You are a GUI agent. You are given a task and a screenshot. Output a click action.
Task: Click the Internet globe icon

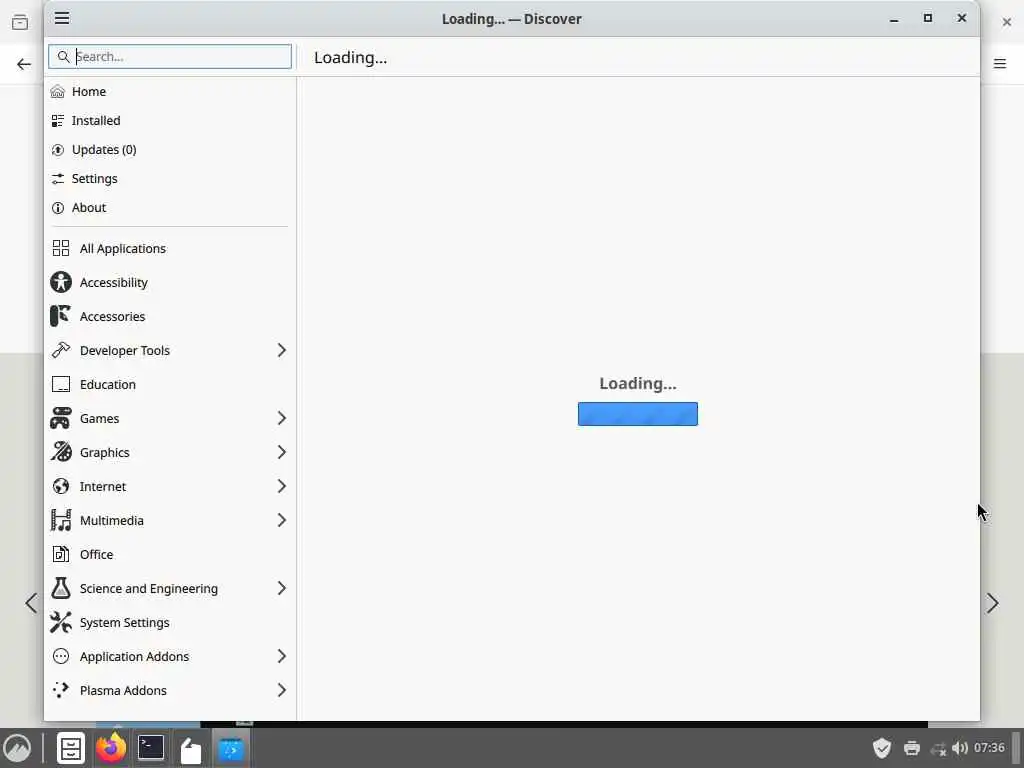point(61,486)
